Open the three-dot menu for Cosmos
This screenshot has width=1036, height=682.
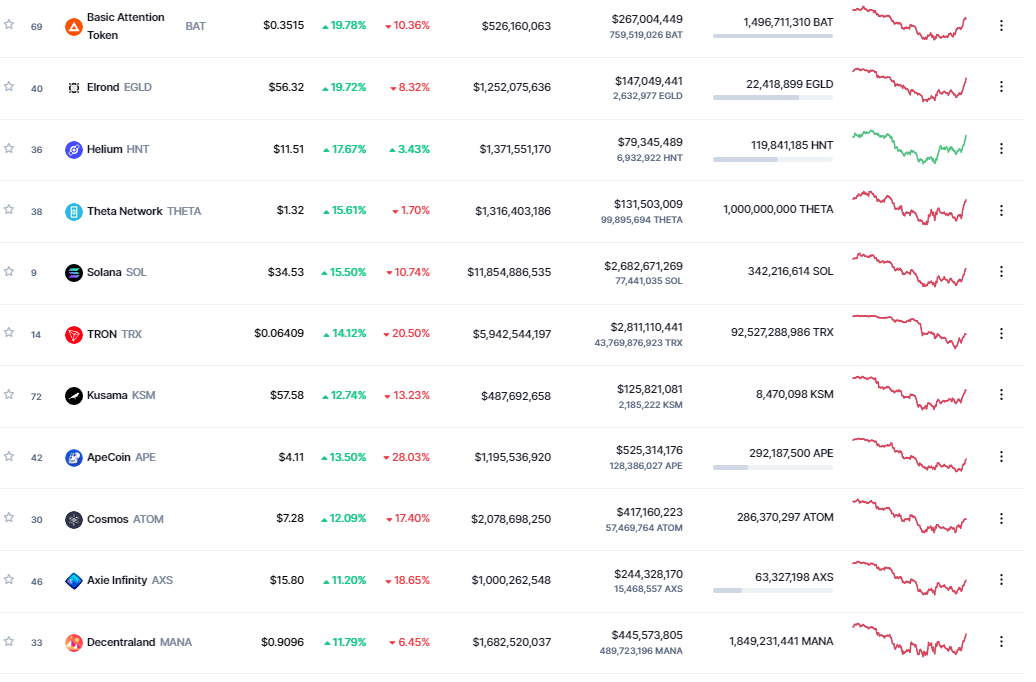(1002, 519)
